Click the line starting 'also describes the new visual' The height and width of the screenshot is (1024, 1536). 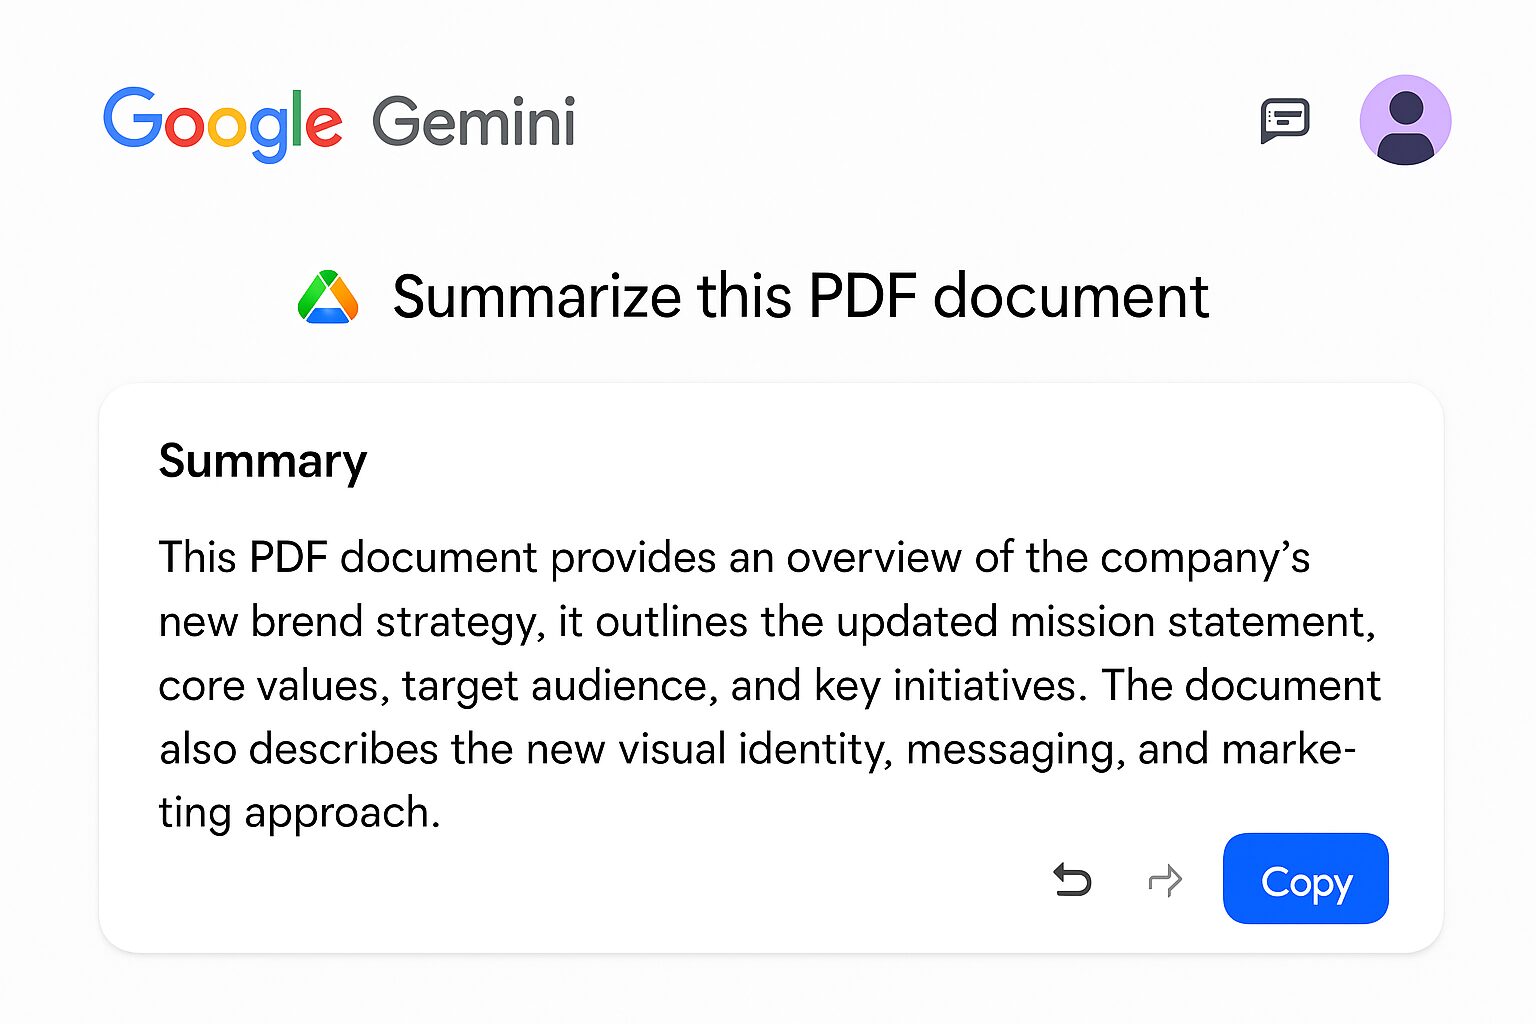coord(757,749)
